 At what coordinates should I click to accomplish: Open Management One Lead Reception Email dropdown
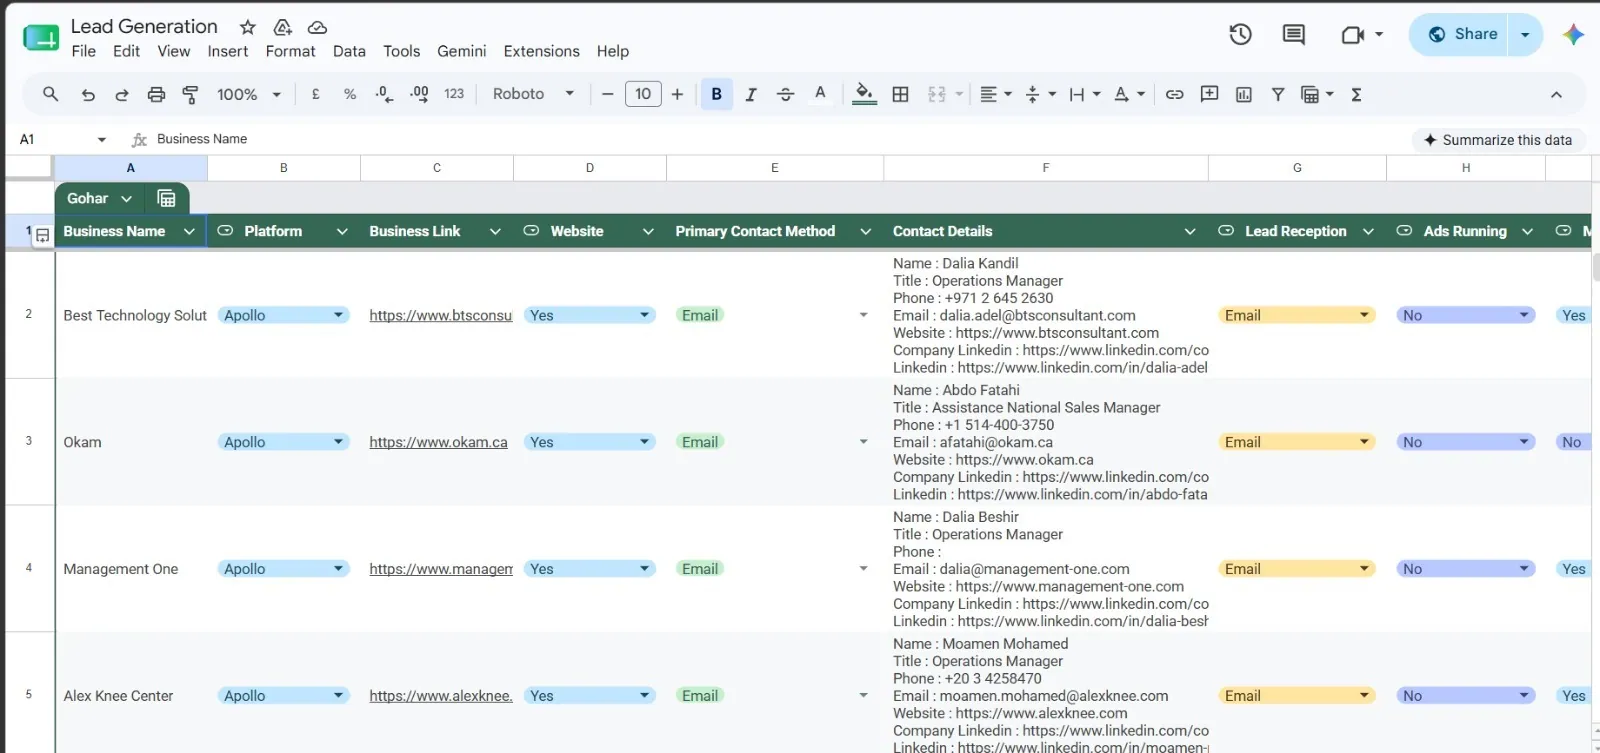[x=1296, y=569]
